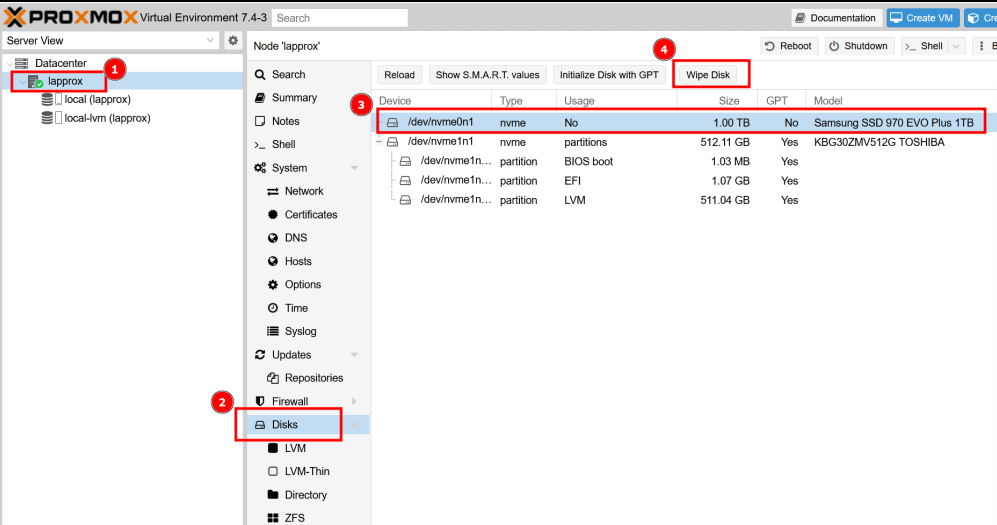Open Documentation from the header
The width and height of the screenshot is (997, 525).
[834, 18]
